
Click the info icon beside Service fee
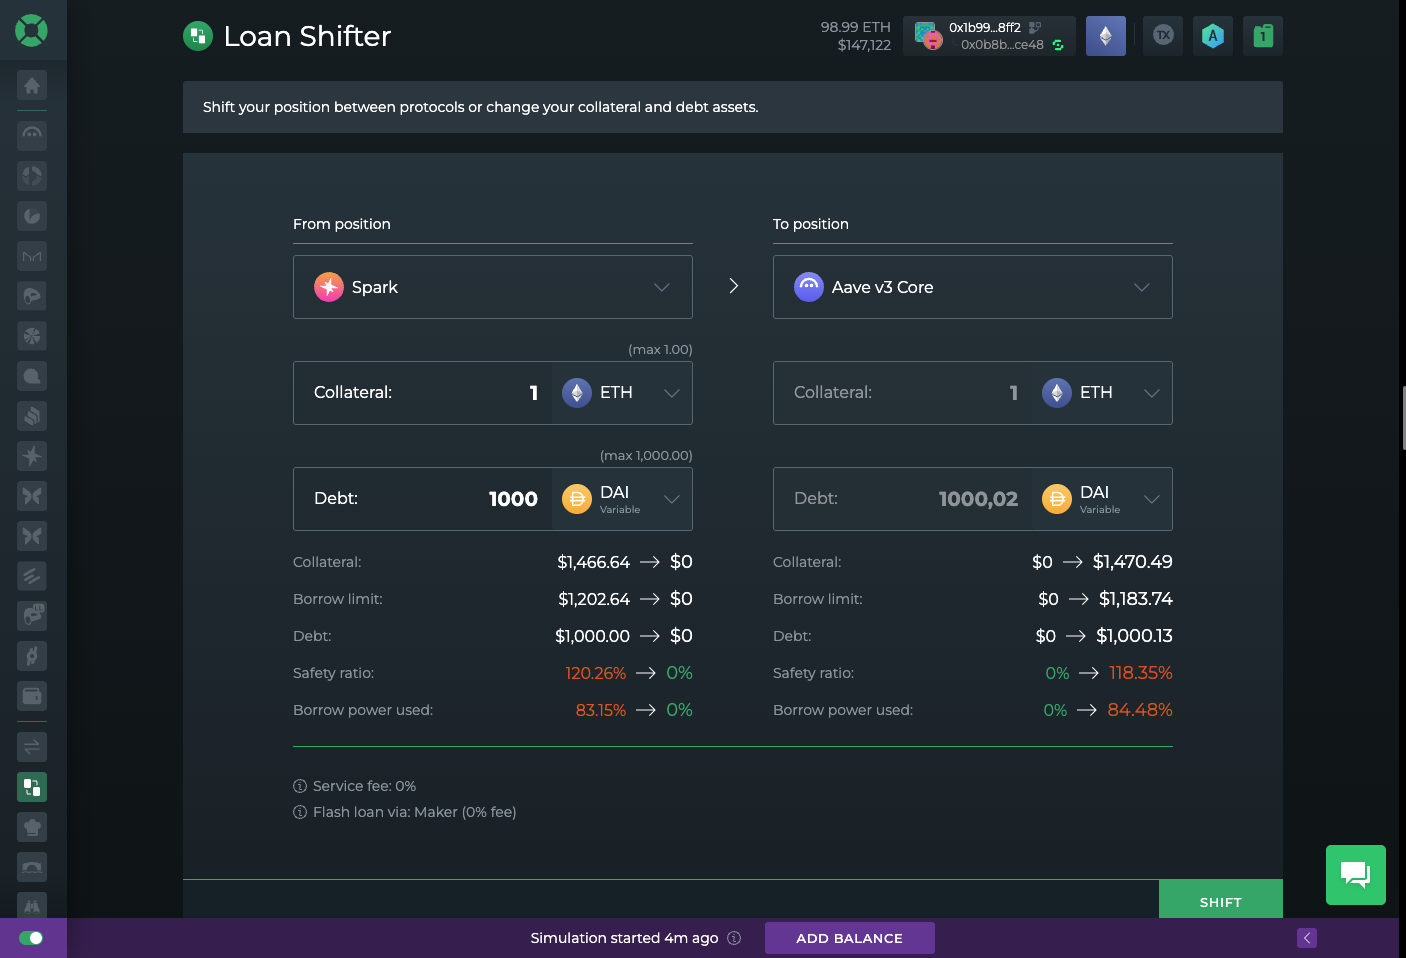[x=300, y=786]
